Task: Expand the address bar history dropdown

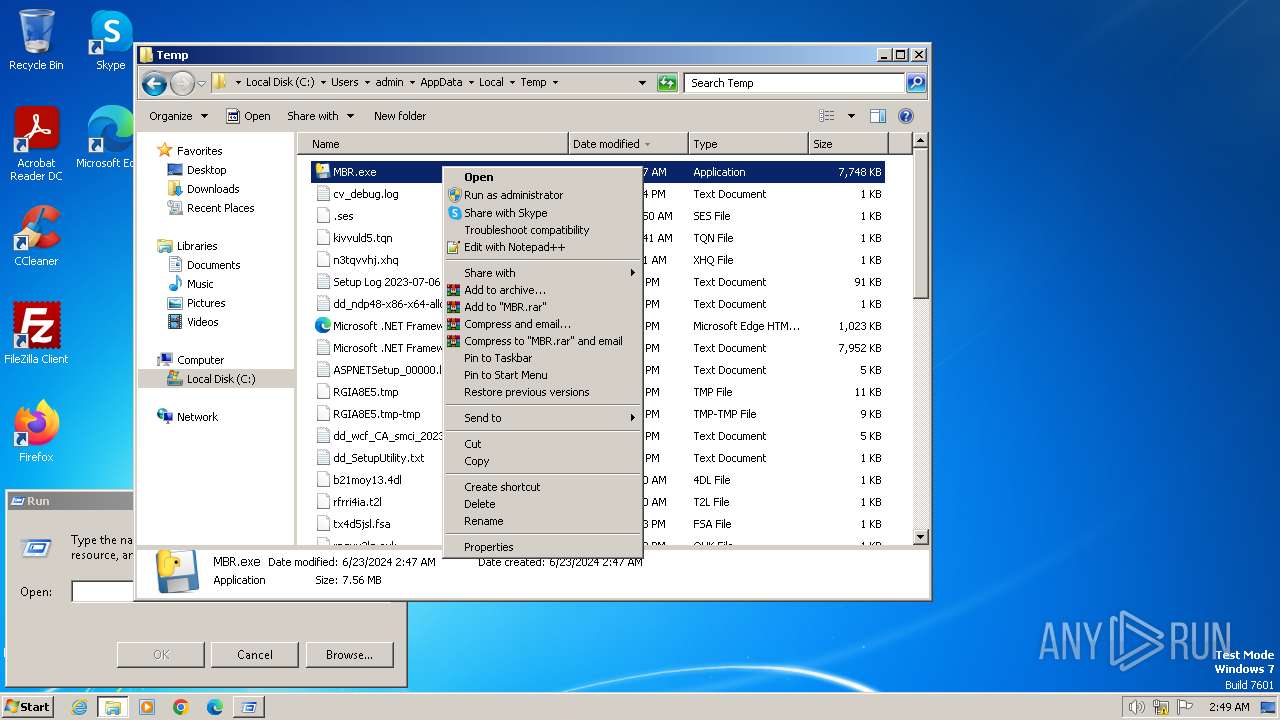Action: (642, 83)
